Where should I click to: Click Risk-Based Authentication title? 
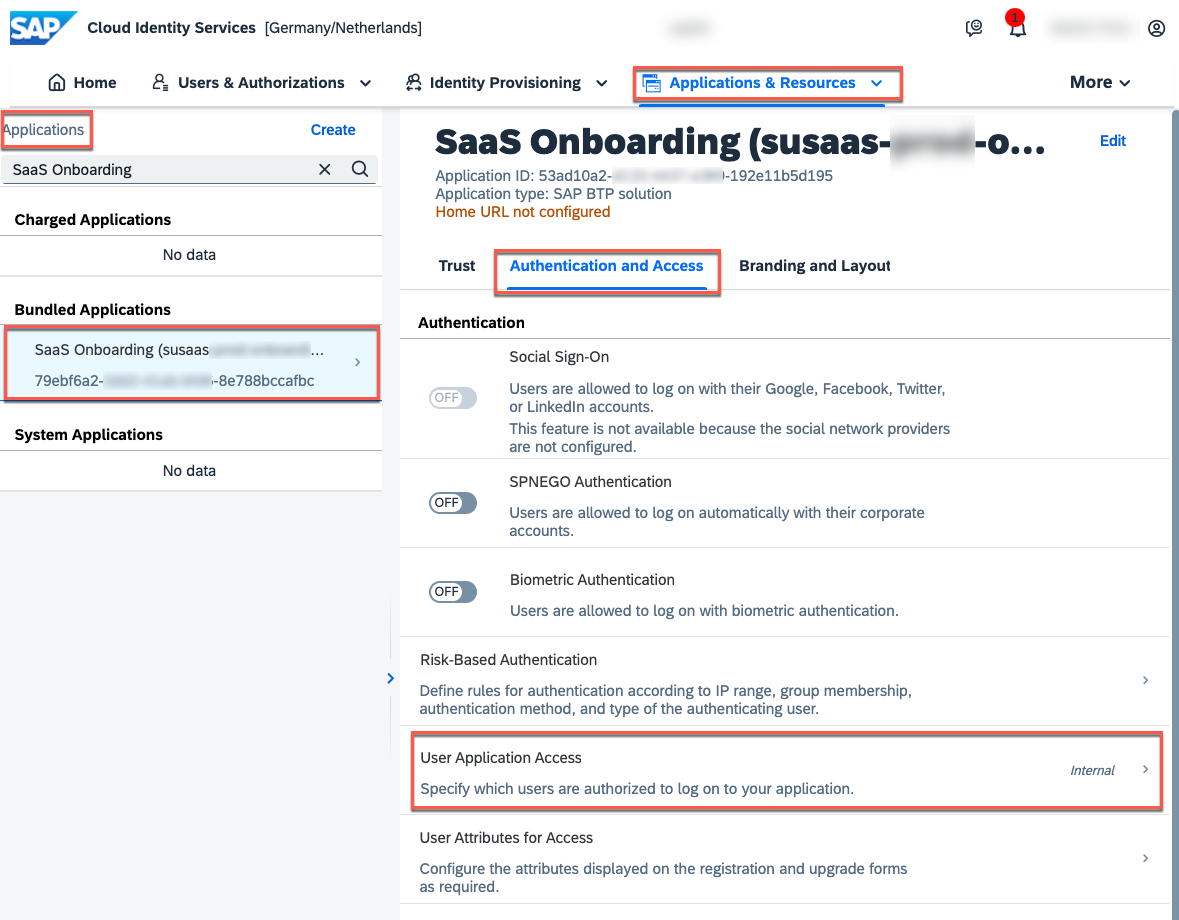pyautogui.click(x=508, y=660)
